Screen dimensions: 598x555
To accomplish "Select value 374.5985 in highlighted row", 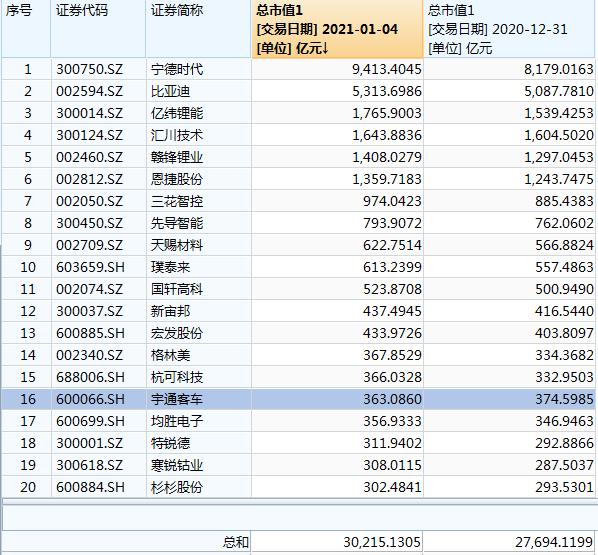I will [x=564, y=399].
